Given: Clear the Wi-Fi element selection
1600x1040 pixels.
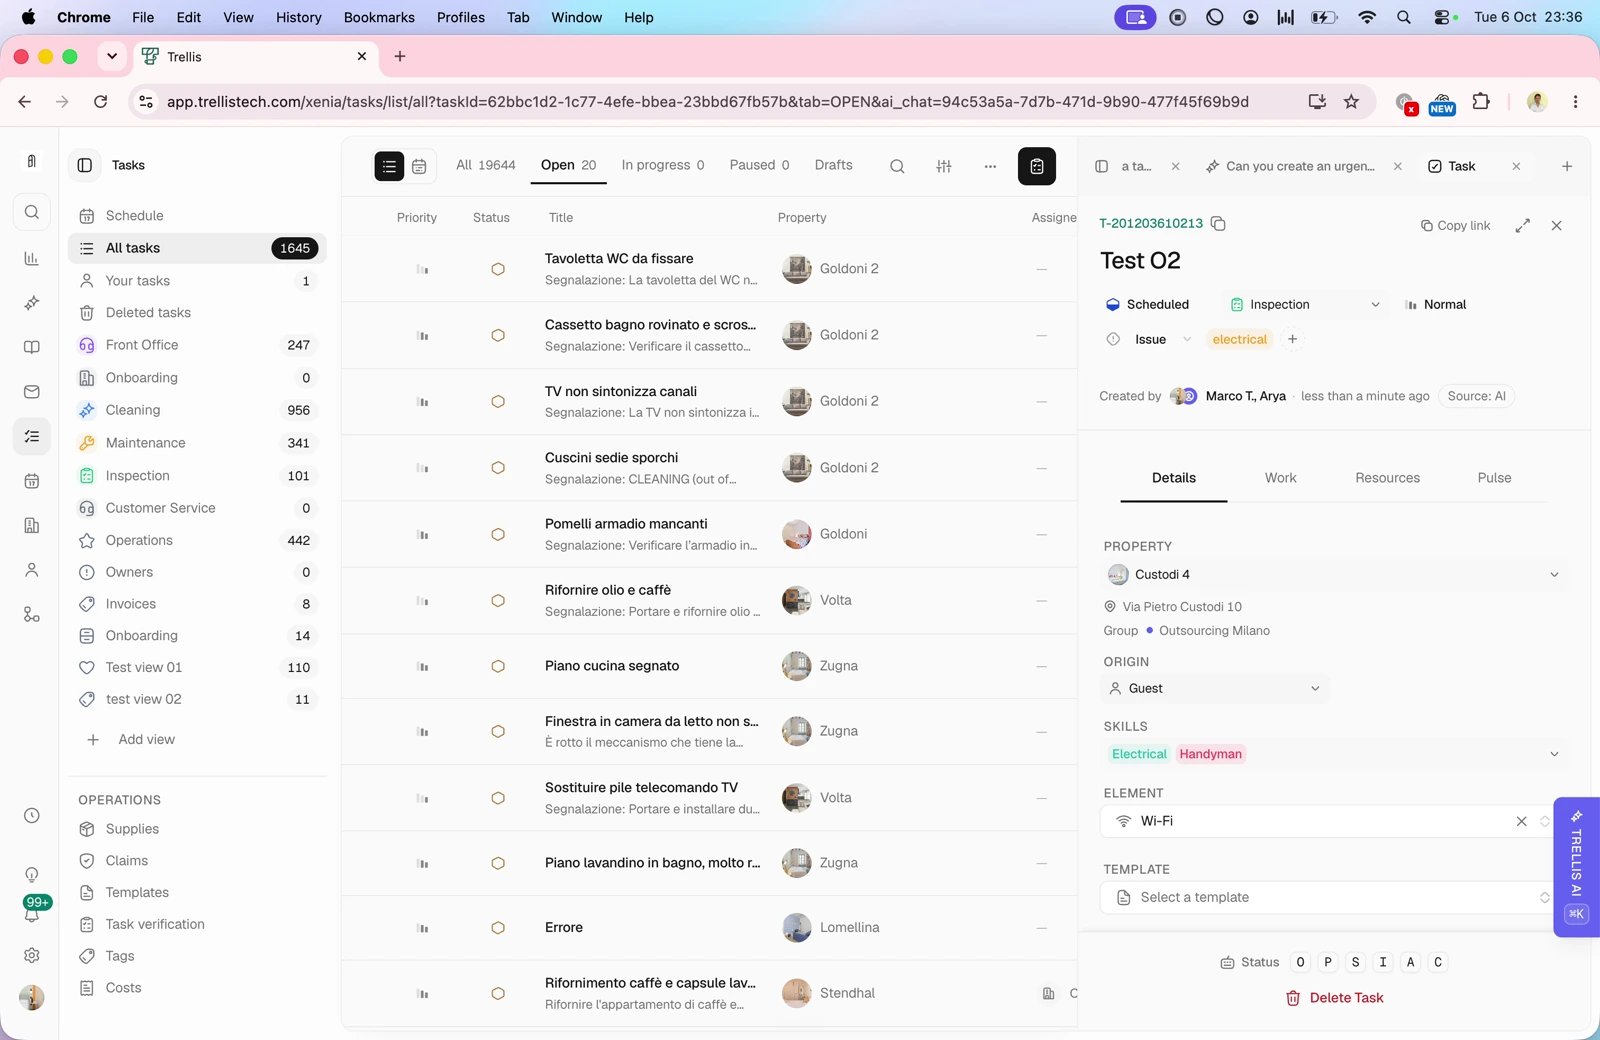Looking at the screenshot, I should (x=1522, y=821).
